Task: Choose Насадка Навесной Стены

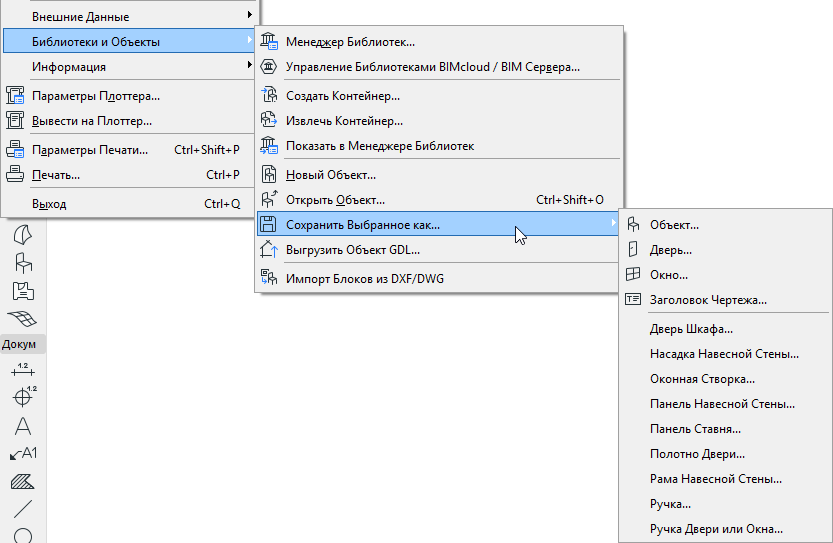Action: point(725,354)
